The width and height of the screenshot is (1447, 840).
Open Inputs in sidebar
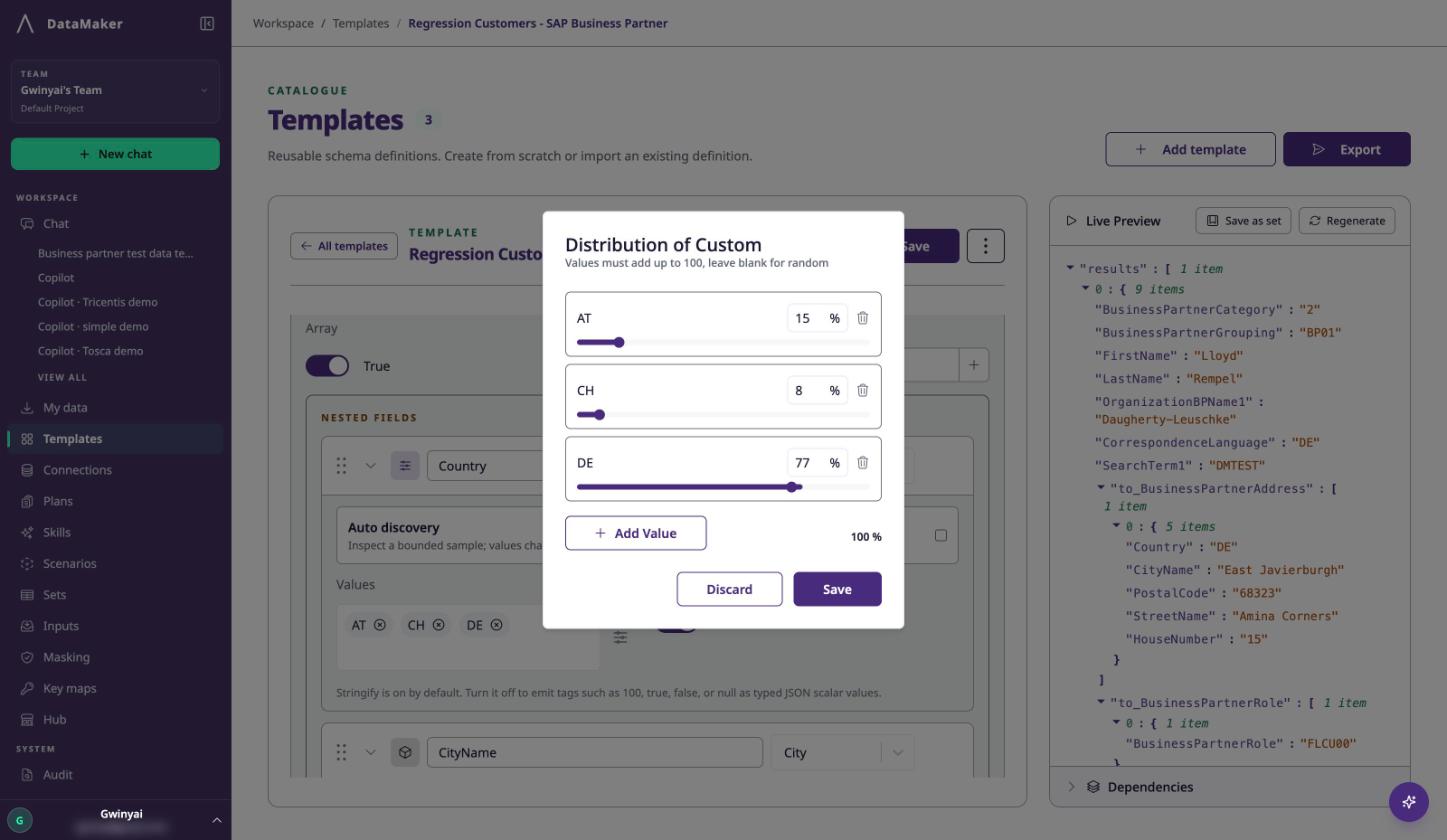pyautogui.click(x=115, y=626)
